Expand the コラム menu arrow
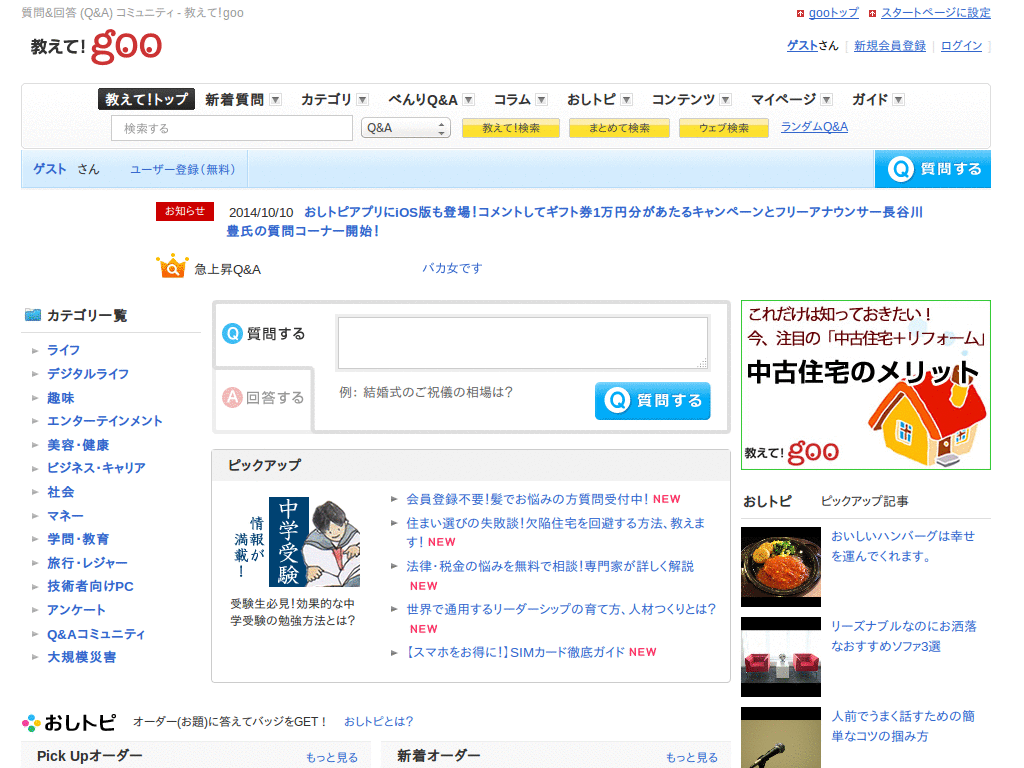This screenshot has width=1024, height=768. (541, 100)
